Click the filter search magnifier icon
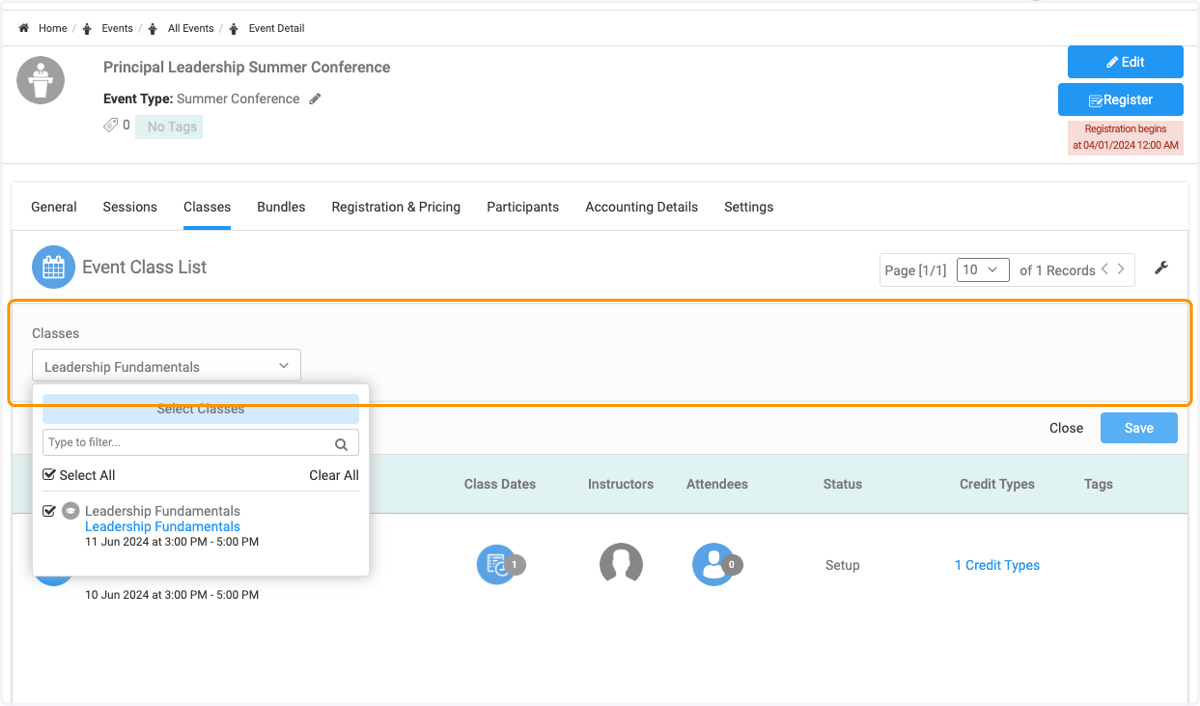This screenshot has height=706, width=1200. click(x=341, y=444)
